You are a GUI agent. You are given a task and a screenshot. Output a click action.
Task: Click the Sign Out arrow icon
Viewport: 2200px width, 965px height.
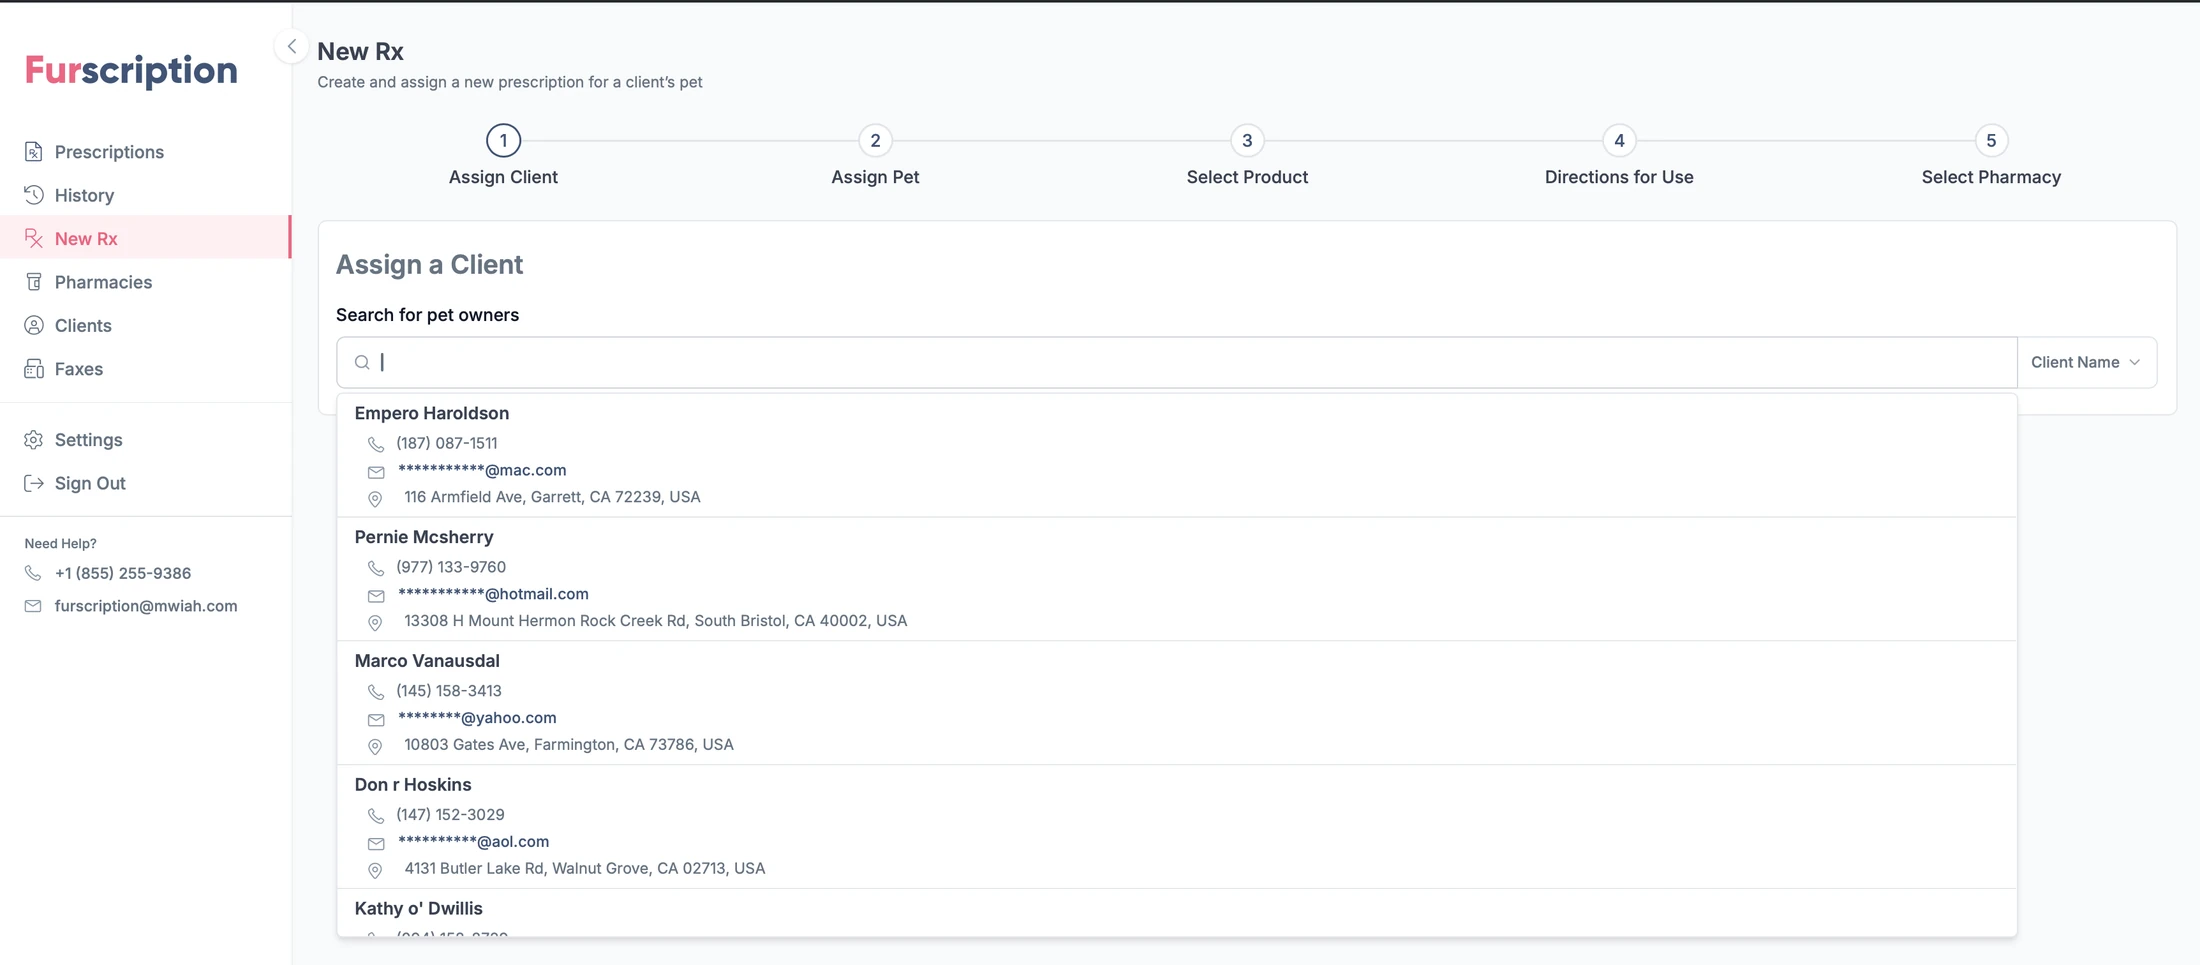pos(34,483)
